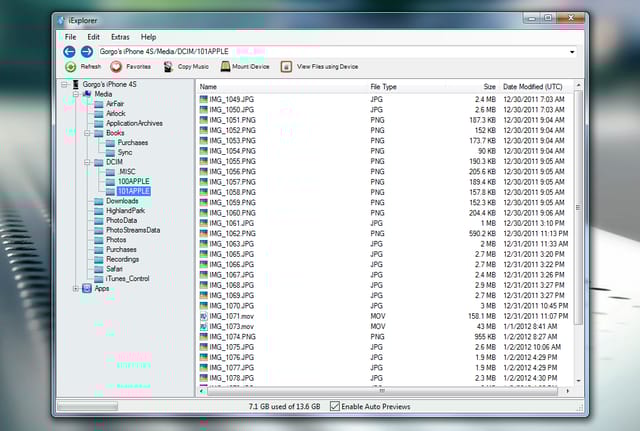Click the Downloads folder icon
Screen dimensions: 640x431
point(99,201)
